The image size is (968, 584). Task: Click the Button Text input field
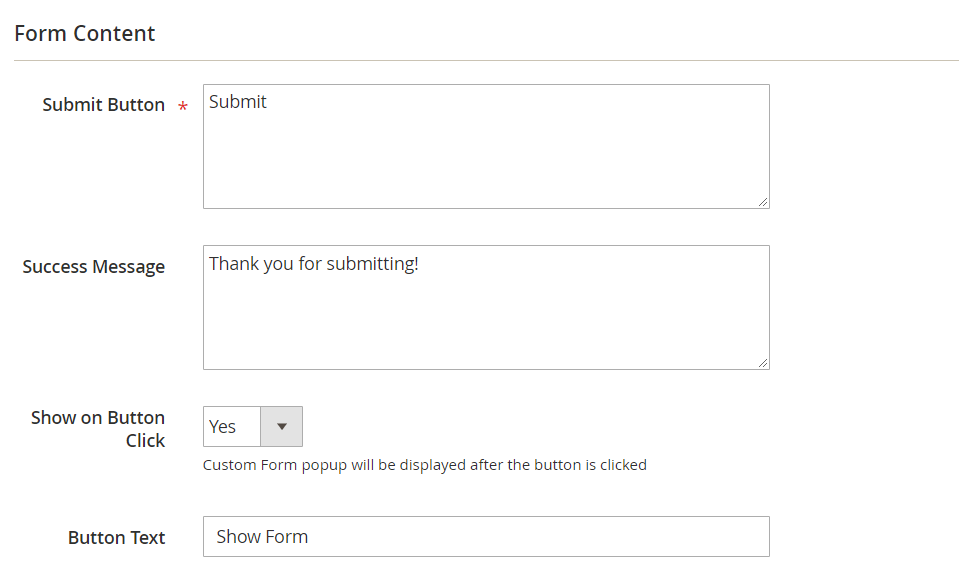486,536
